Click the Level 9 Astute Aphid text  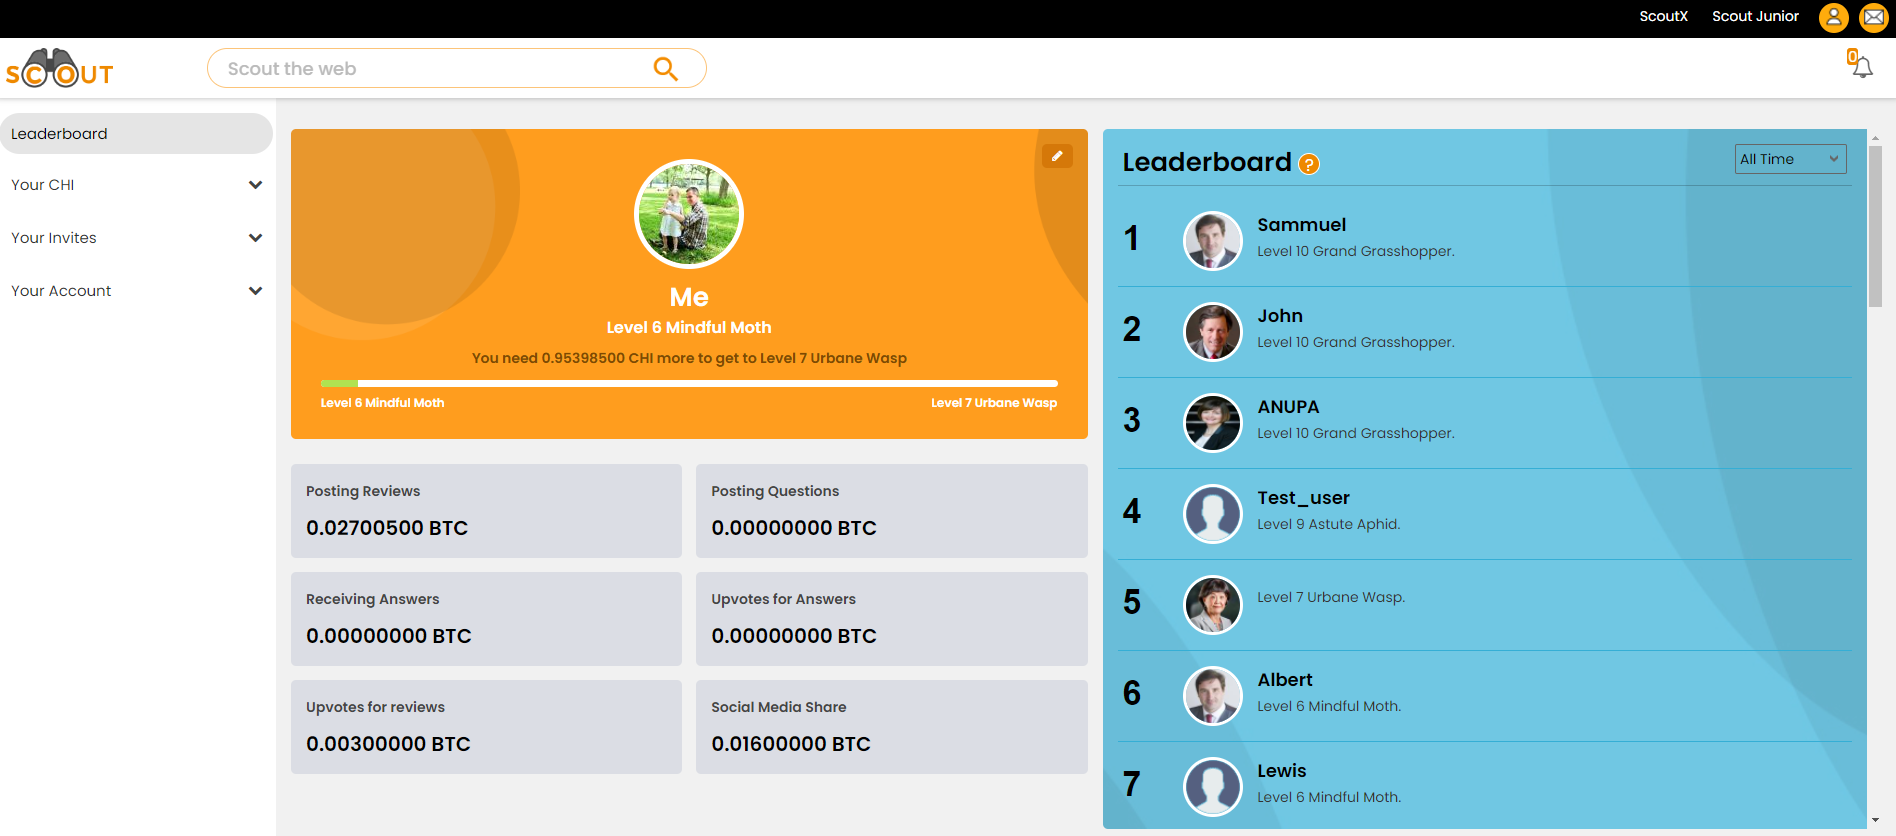click(1329, 524)
